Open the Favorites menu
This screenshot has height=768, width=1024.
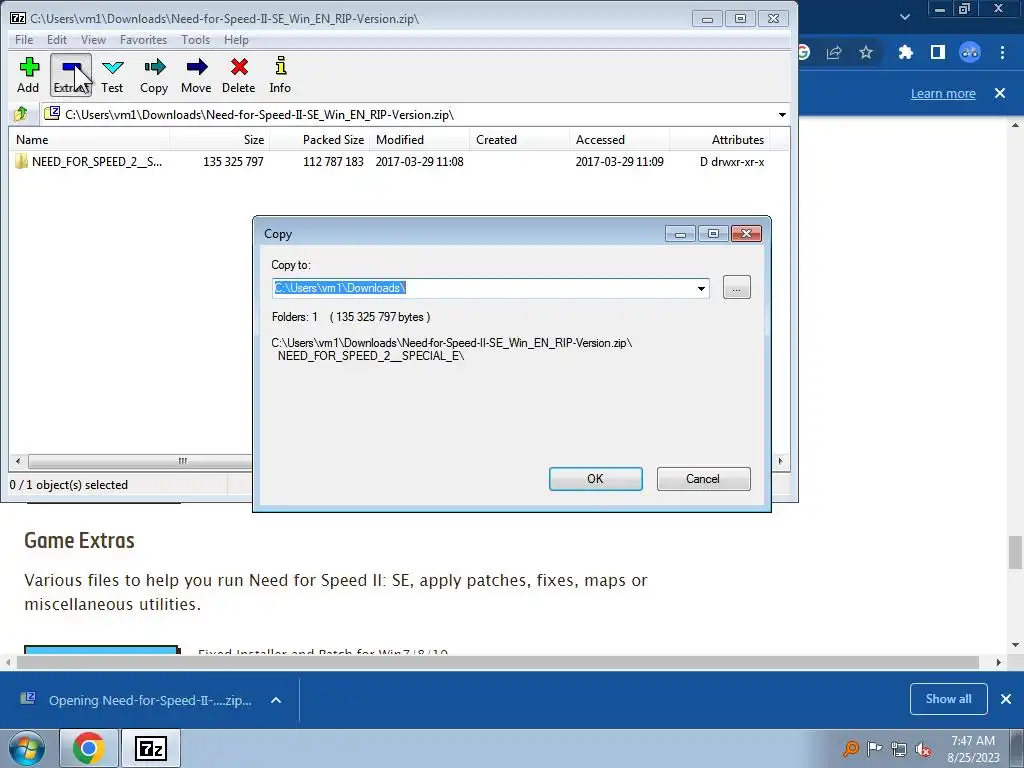click(144, 40)
